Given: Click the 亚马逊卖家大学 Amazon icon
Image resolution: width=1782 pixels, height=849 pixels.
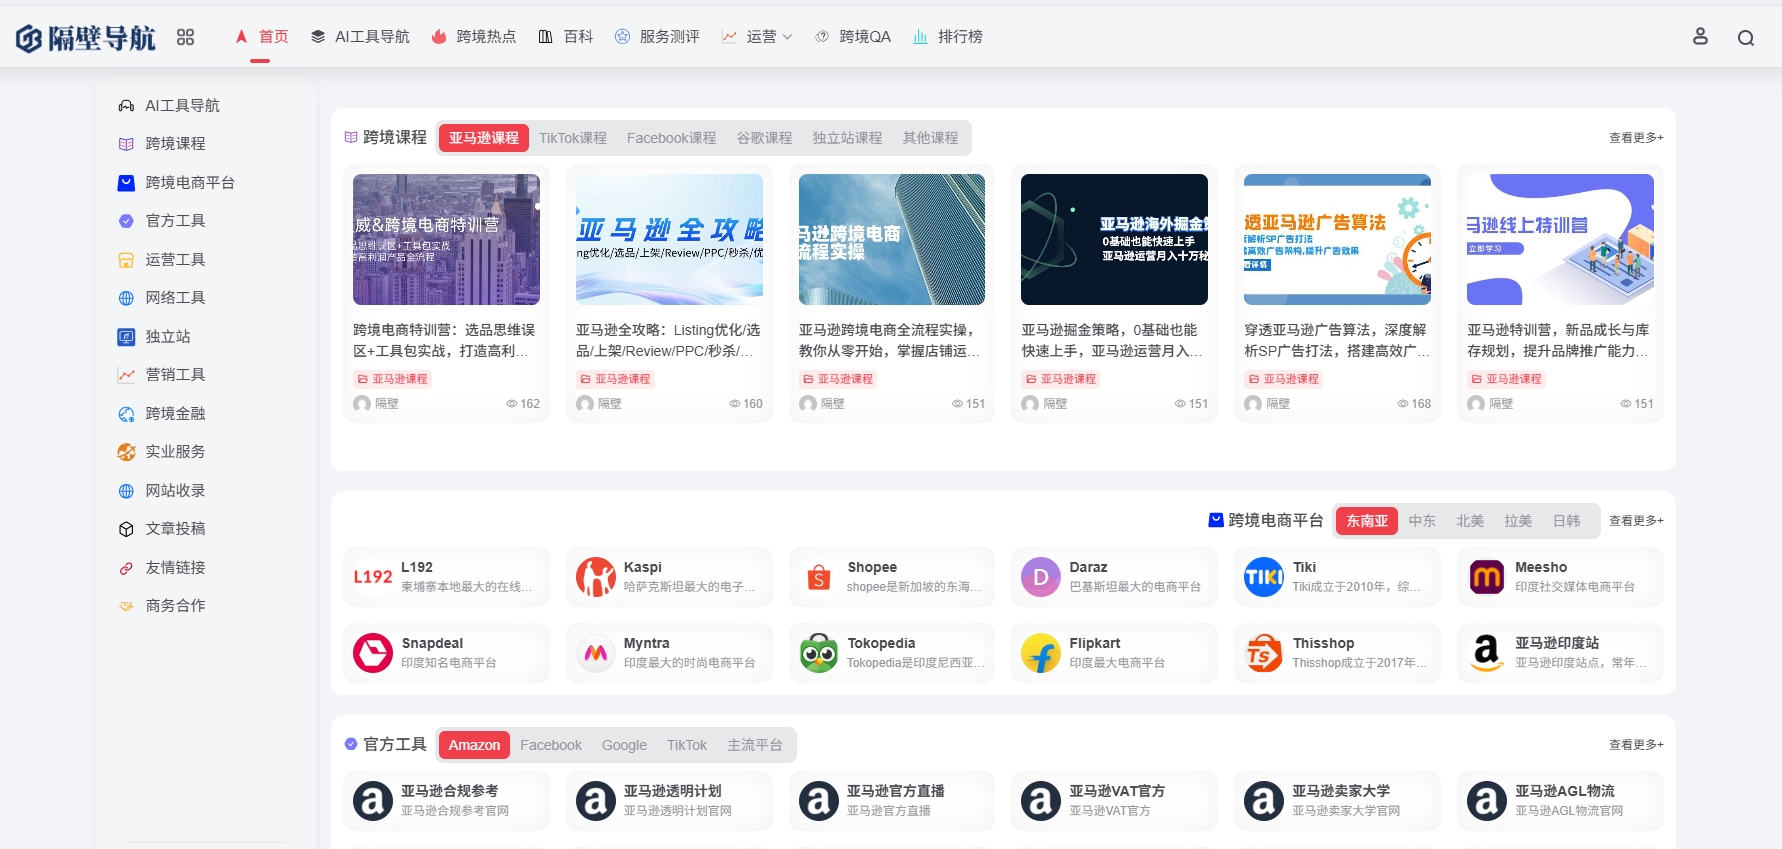Looking at the screenshot, I should click(x=1263, y=801).
